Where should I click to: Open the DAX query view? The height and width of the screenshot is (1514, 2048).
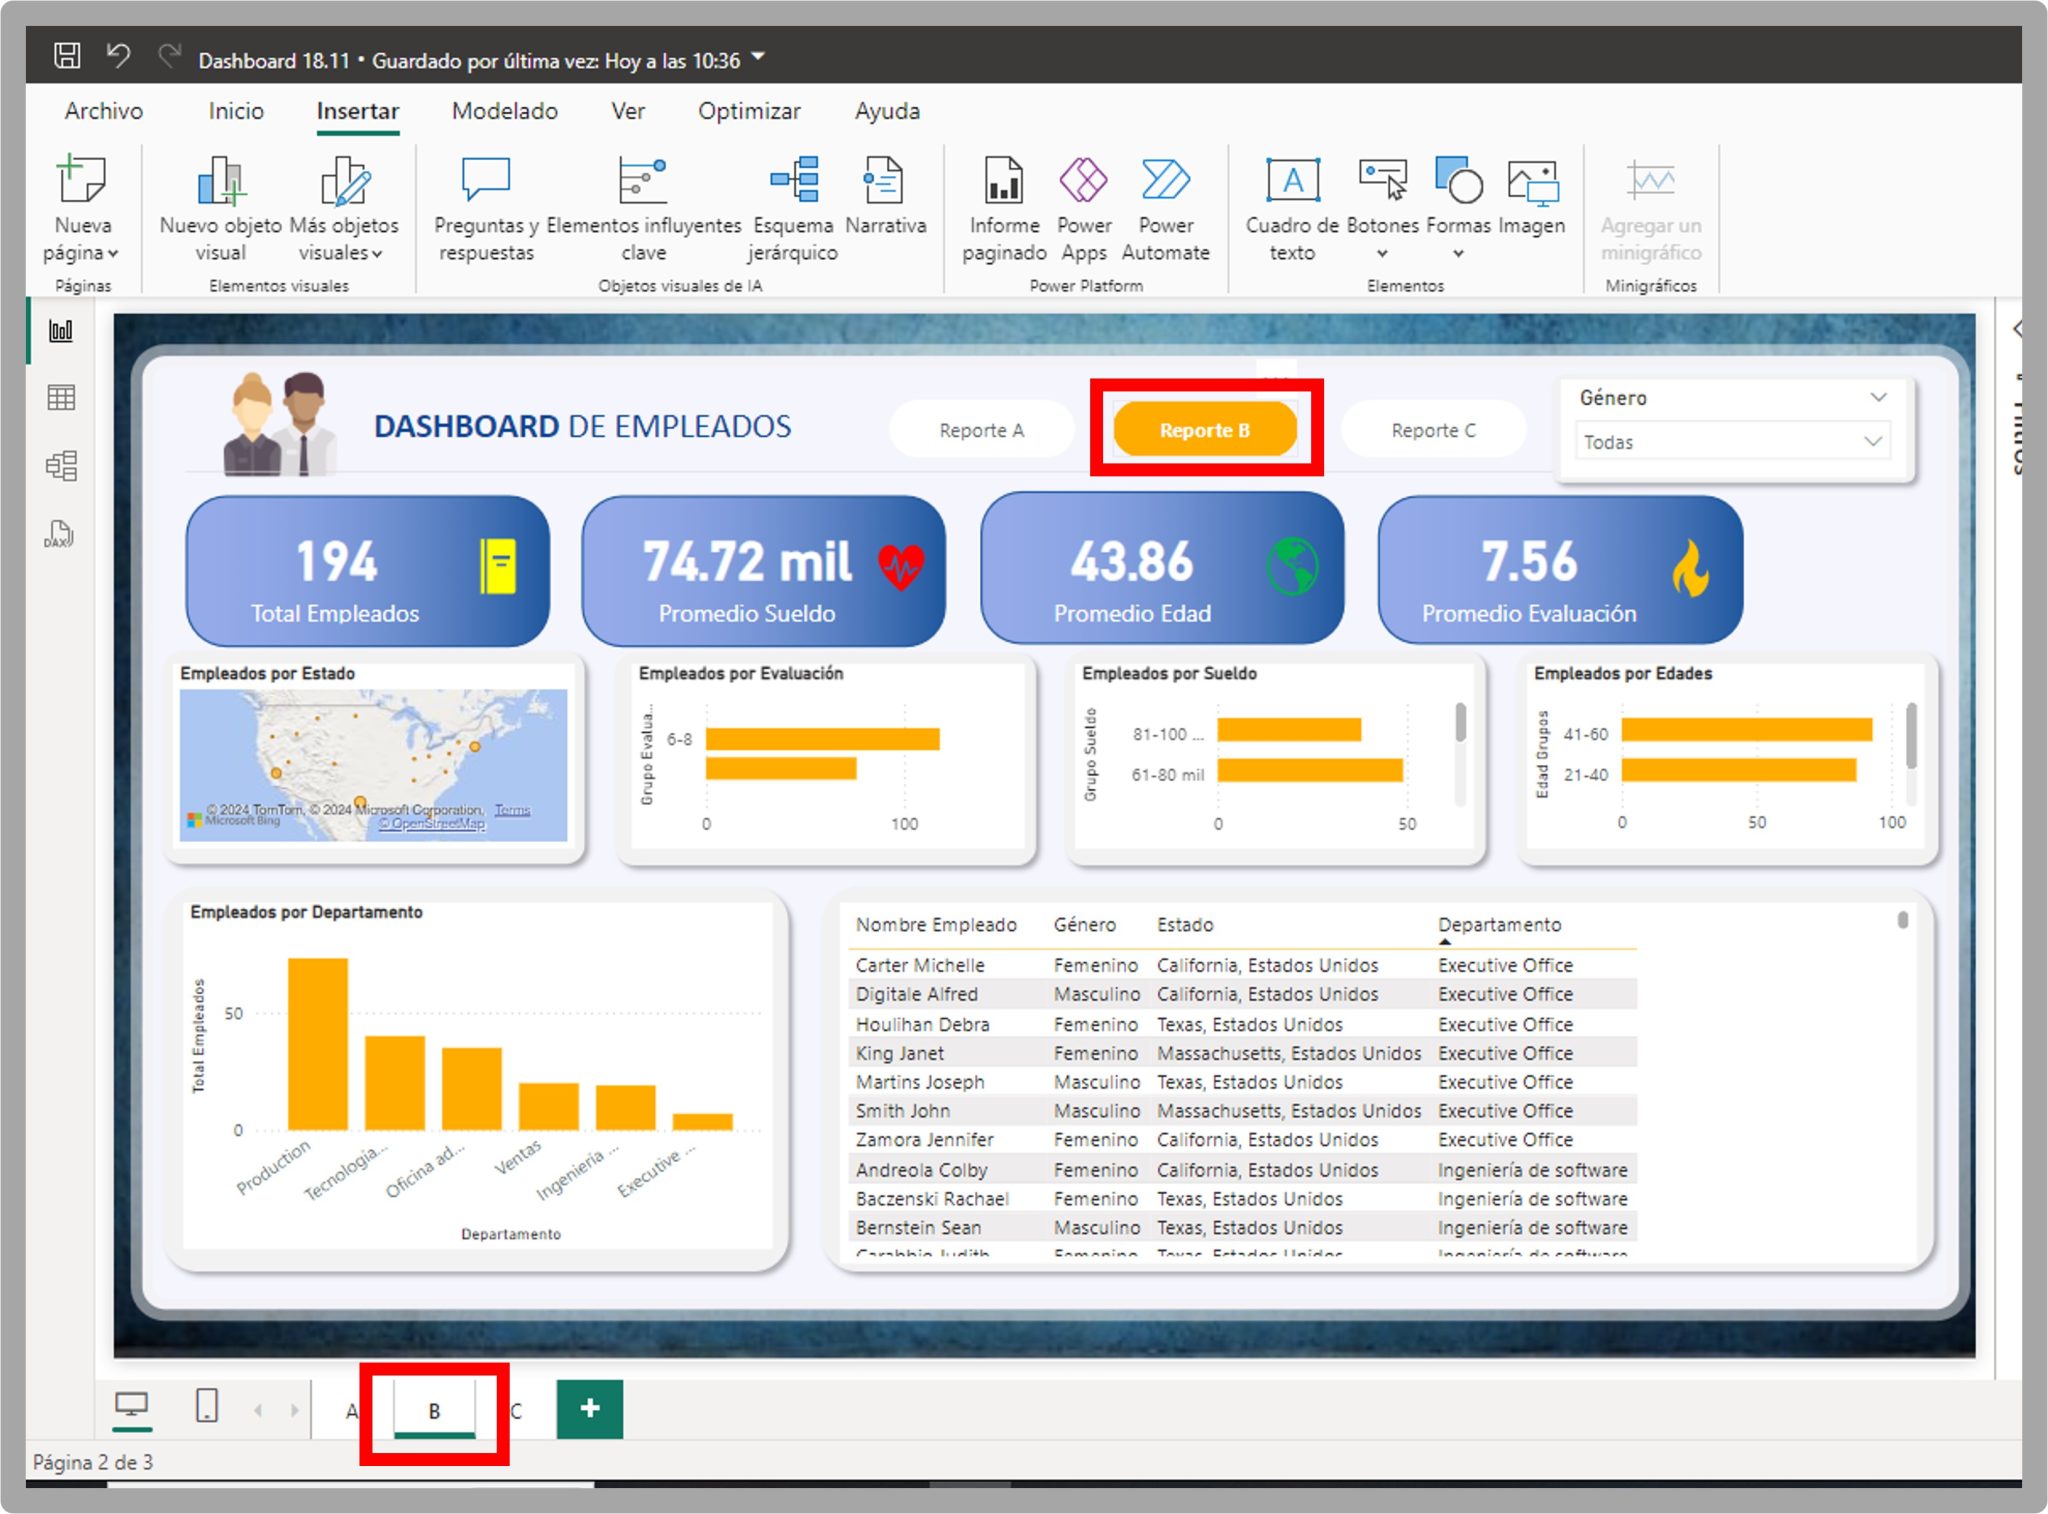point(60,535)
